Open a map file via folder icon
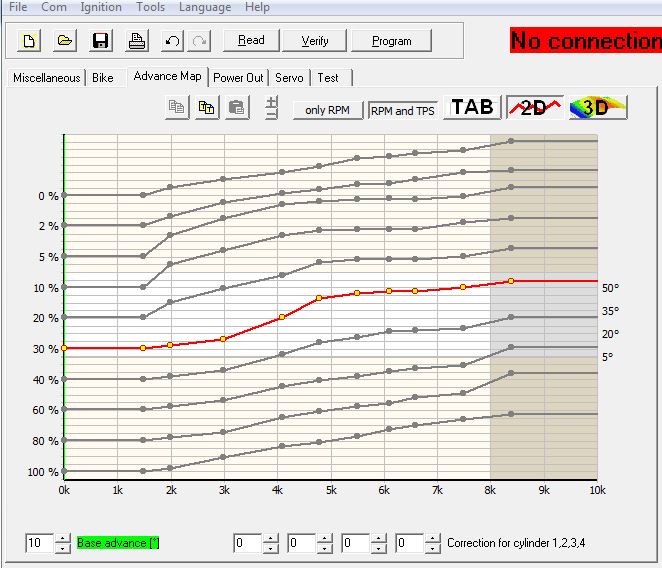The image size is (662, 568). tap(65, 41)
